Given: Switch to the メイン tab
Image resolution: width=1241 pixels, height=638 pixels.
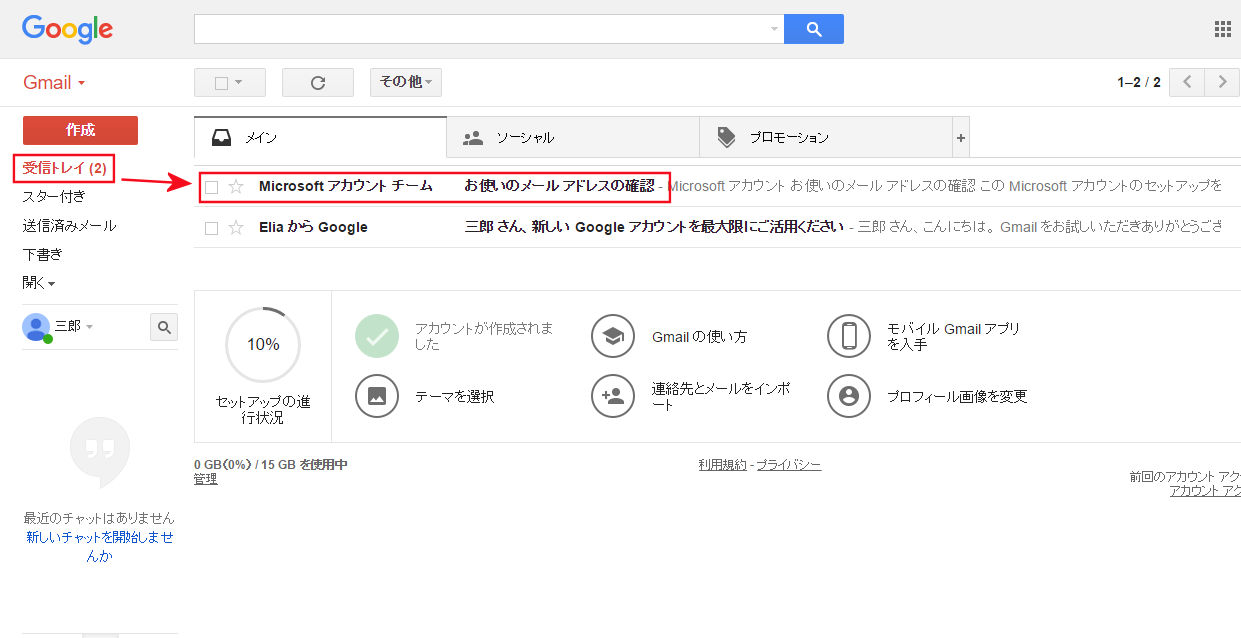Looking at the screenshot, I should (x=320, y=138).
